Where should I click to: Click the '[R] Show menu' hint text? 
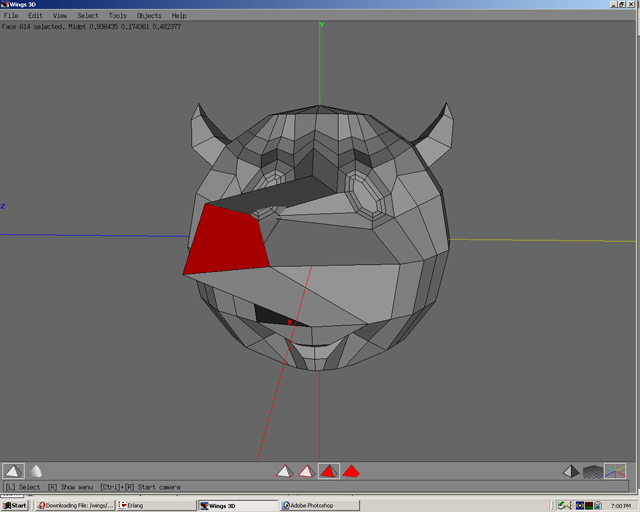70,487
